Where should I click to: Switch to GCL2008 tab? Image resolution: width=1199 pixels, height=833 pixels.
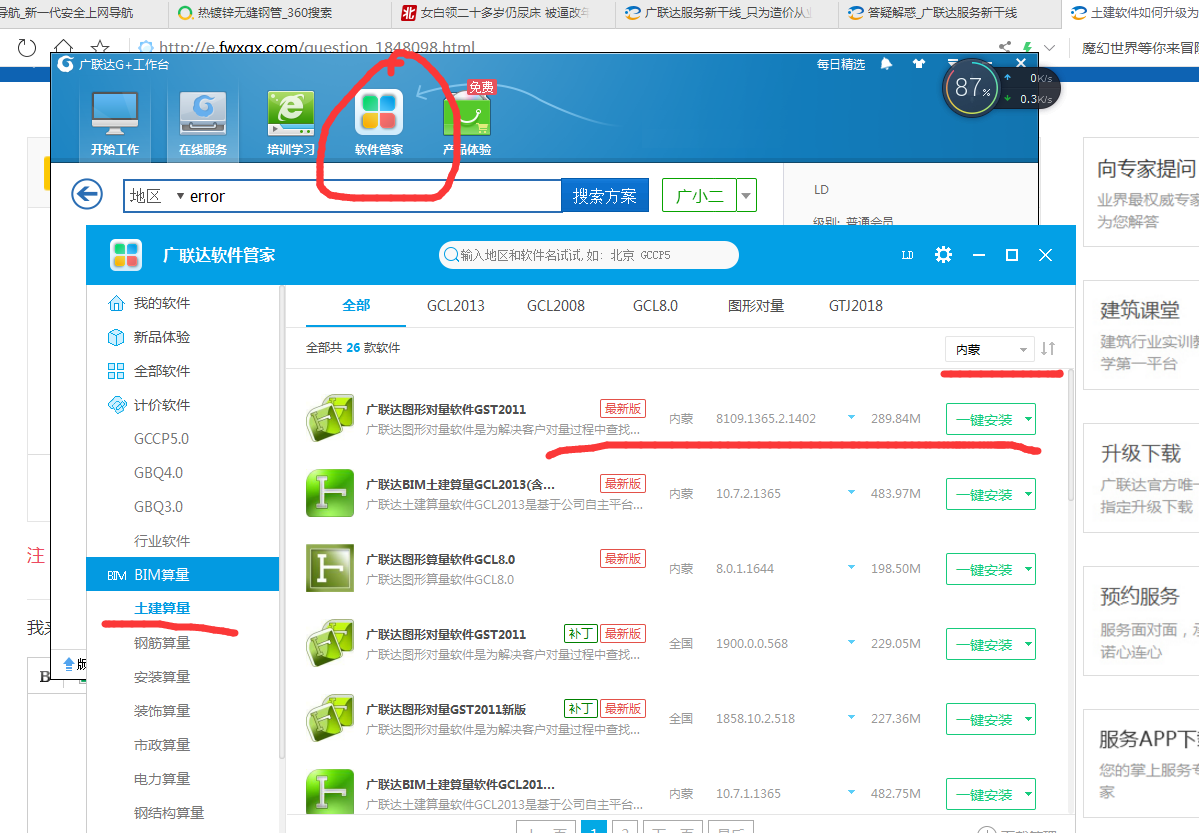pyautogui.click(x=556, y=305)
